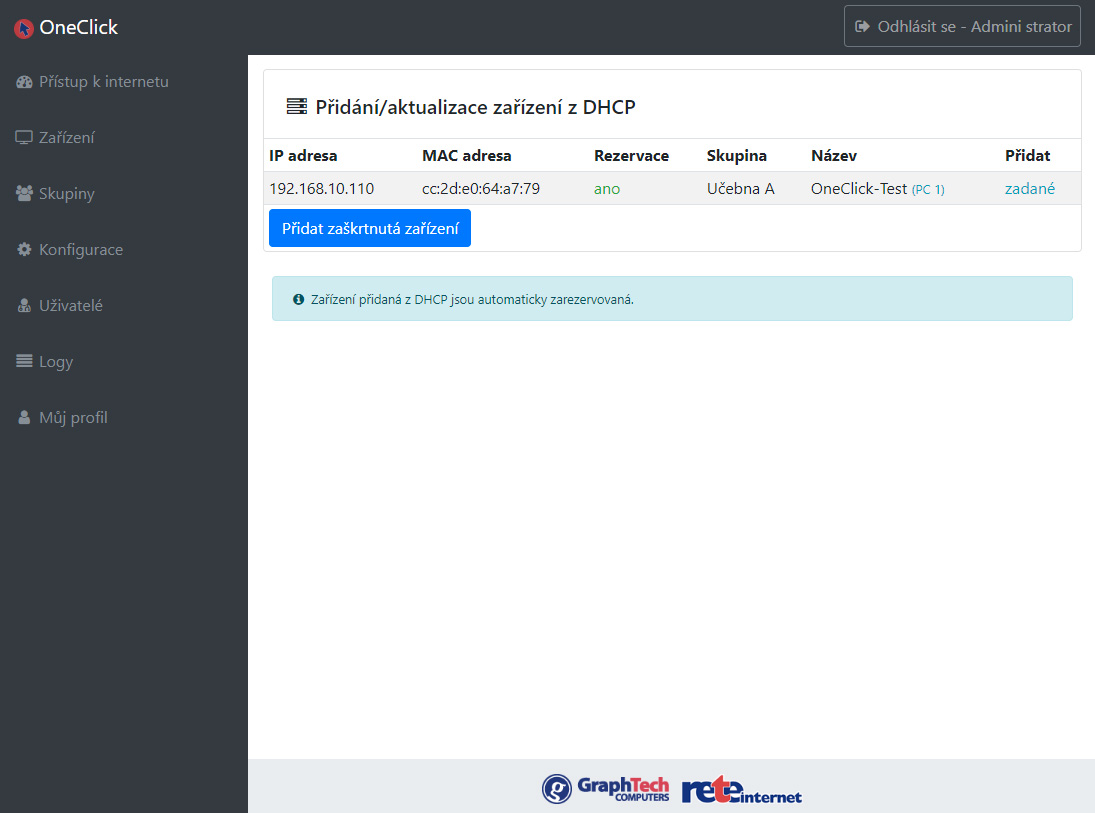The width and height of the screenshot is (1095, 813).
Task: Open the Uživatelé section
Action: [x=71, y=305]
